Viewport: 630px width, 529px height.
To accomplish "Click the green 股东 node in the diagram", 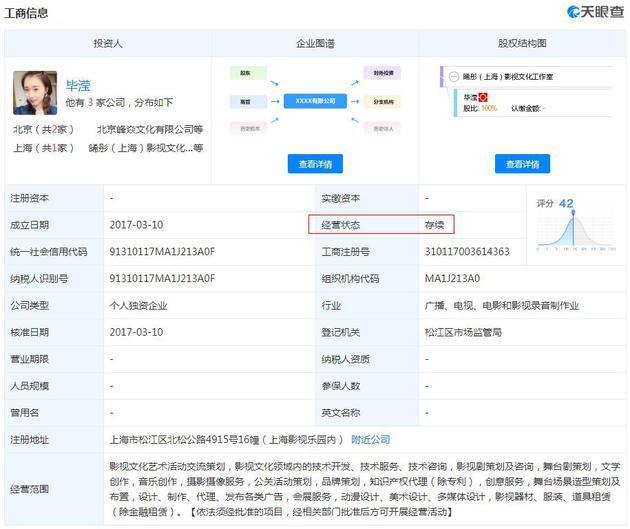I will pyautogui.click(x=248, y=73).
